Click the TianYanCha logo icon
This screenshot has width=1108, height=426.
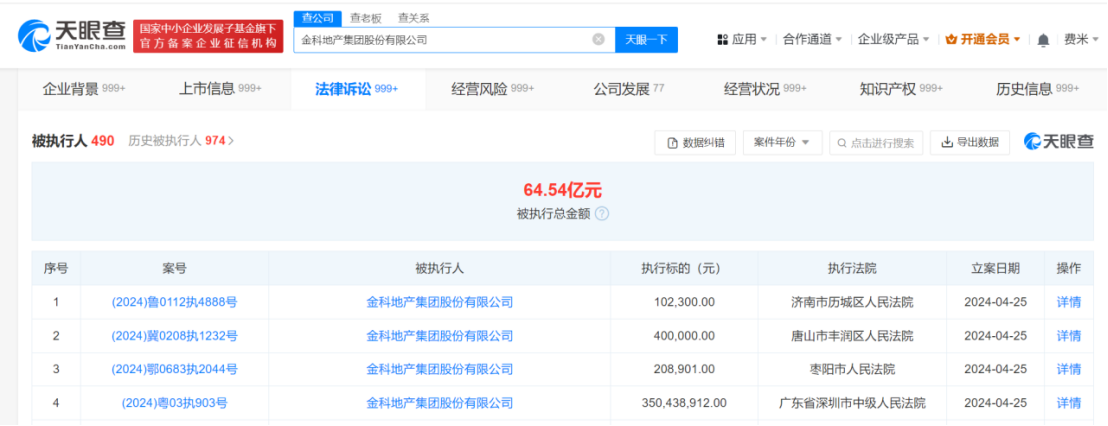pyautogui.click(x=37, y=35)
